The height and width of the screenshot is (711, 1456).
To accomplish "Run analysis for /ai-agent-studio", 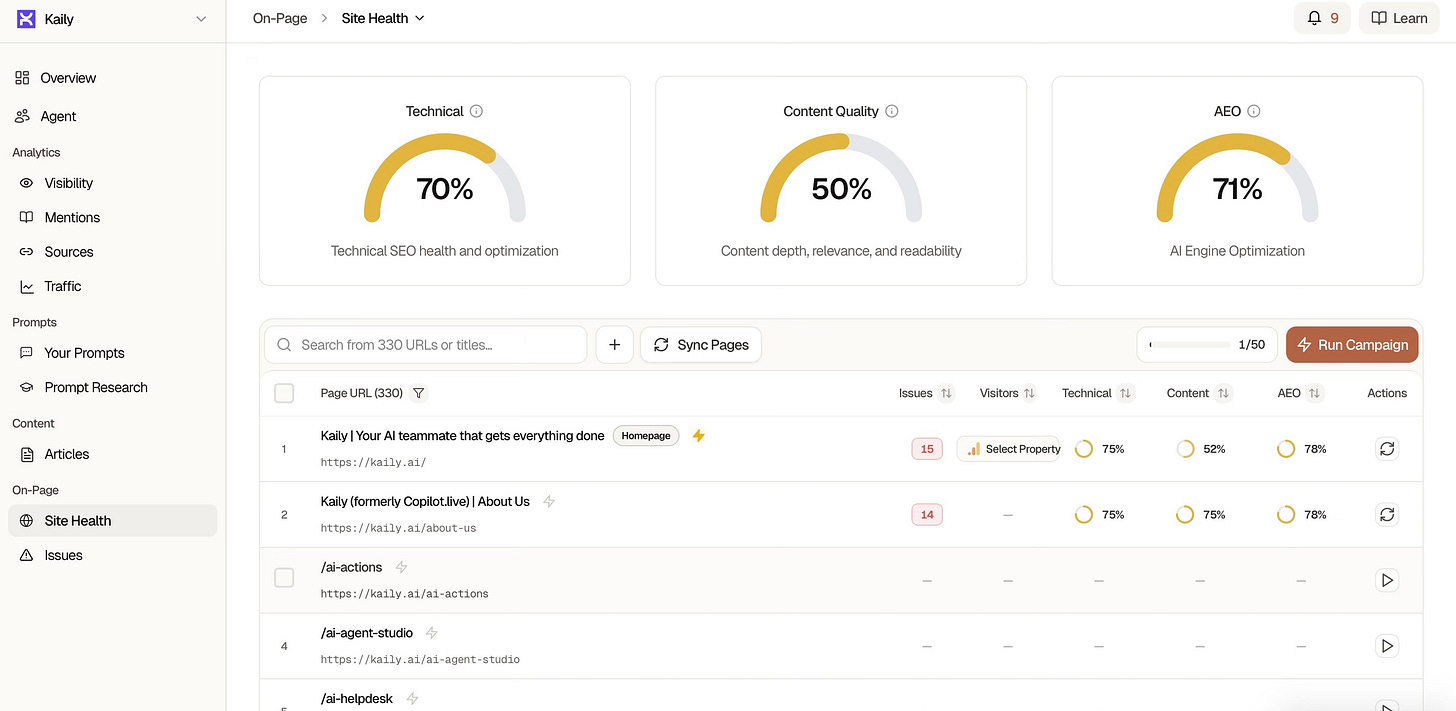I will pos(1387,646).
